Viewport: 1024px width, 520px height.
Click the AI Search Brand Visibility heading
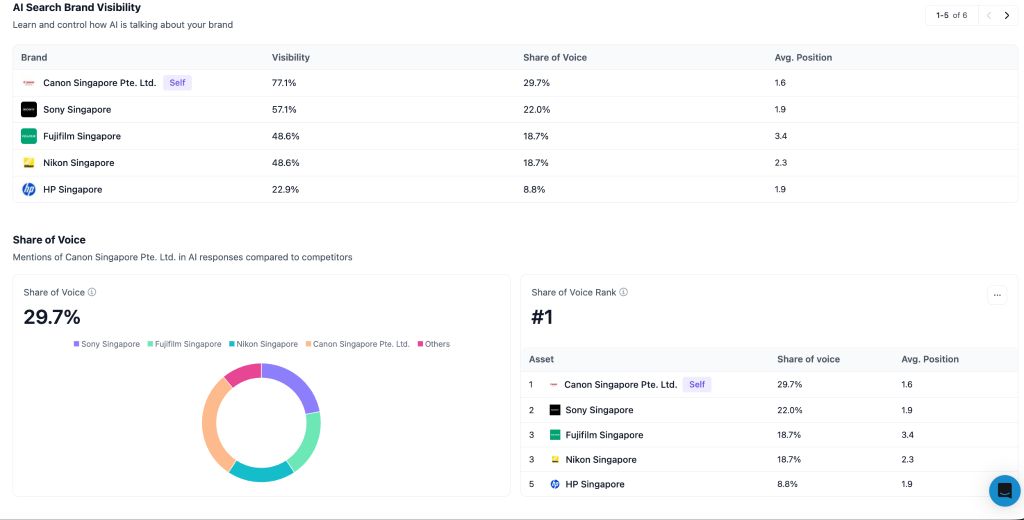coord(76,8)
